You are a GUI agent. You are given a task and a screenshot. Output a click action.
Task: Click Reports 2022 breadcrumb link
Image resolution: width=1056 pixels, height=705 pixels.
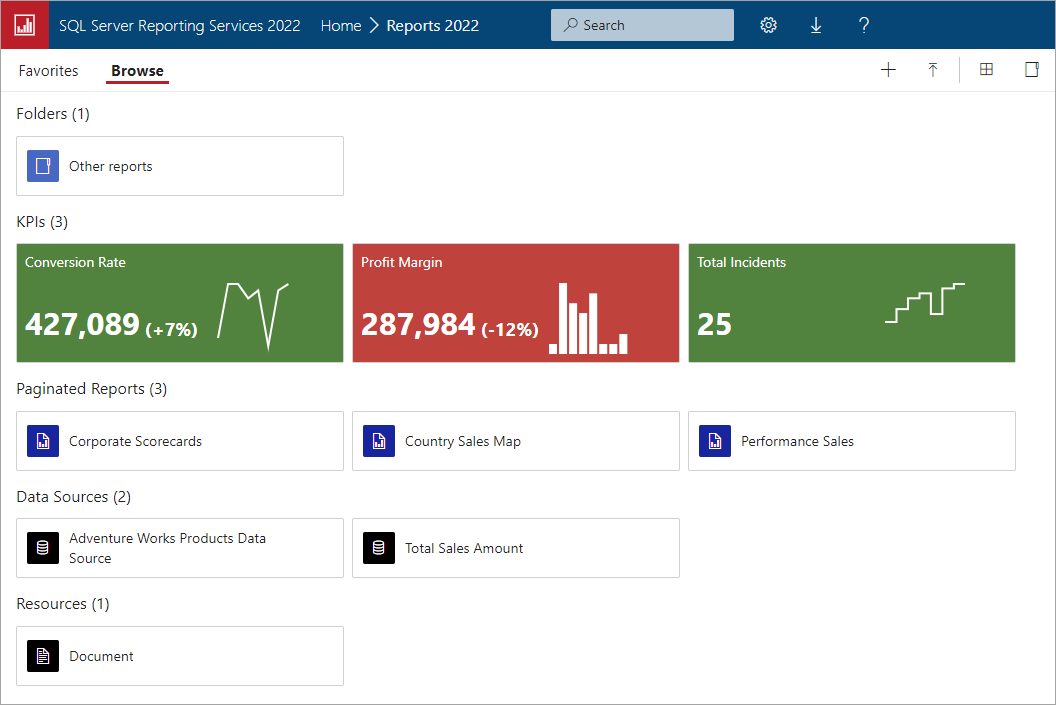click(x=432, y=26)
